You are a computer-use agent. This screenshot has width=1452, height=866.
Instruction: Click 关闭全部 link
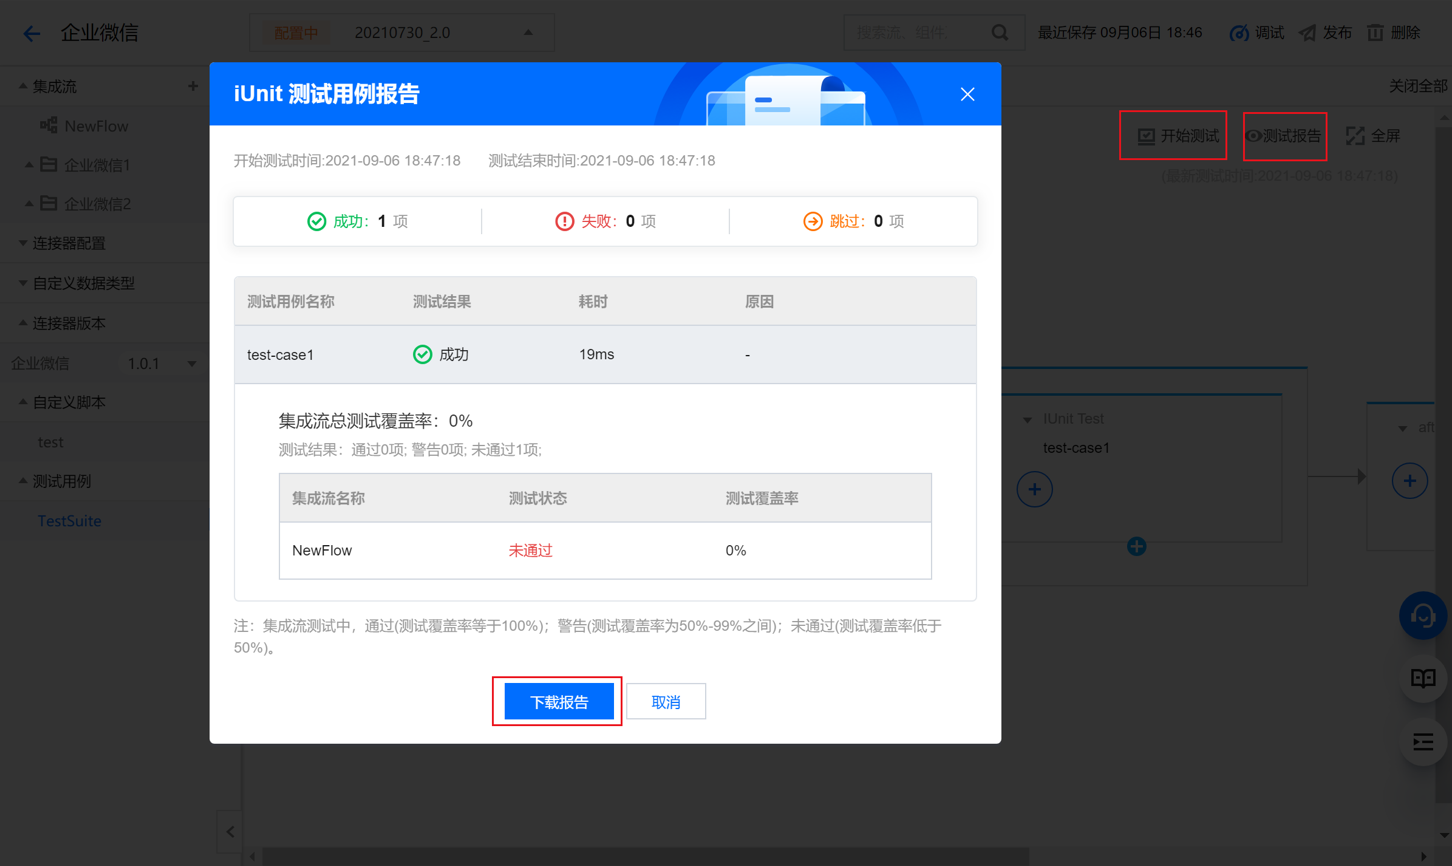1418,86
